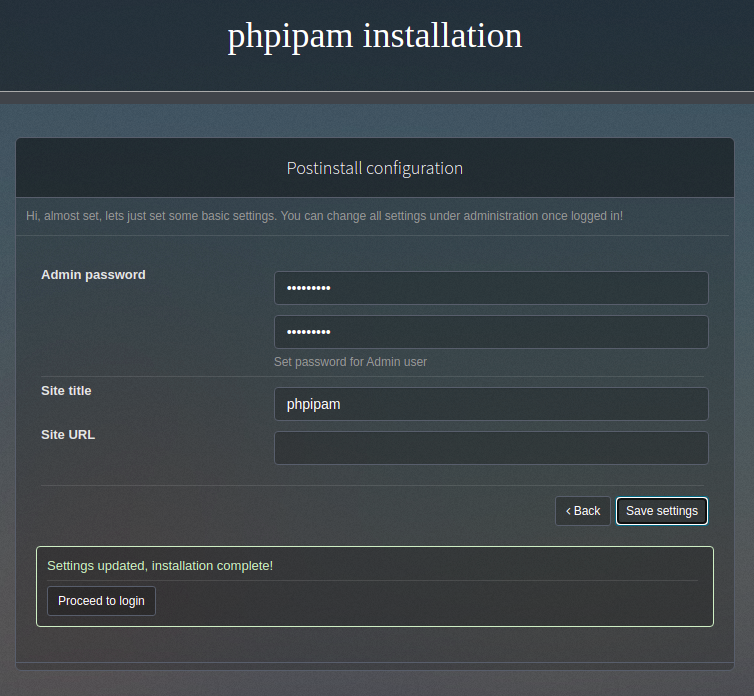This screenshot has height=696, width=754.
Task: Click the word installation in page header
Action: [x=442, y=36]
